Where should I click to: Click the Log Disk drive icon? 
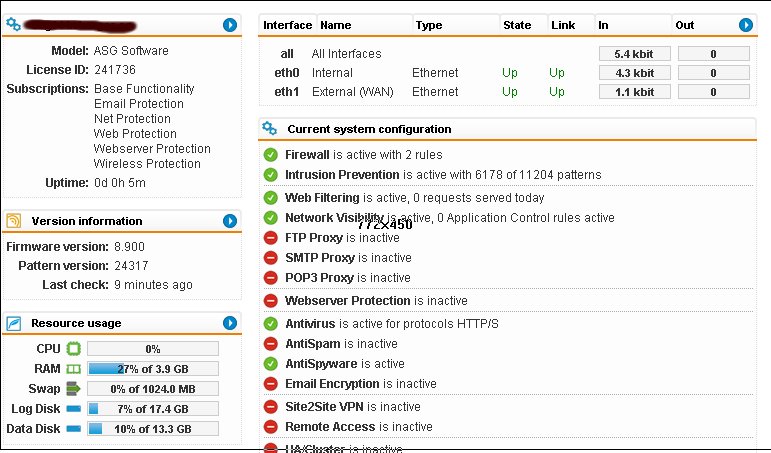click(x=73, y=409)
